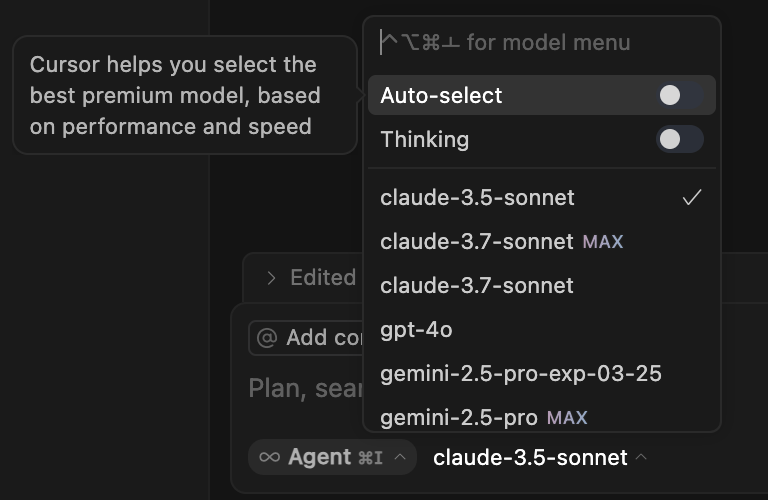Toggle the Auto-select switch
This screenshot has height=500, width=768.
point(680,96)
